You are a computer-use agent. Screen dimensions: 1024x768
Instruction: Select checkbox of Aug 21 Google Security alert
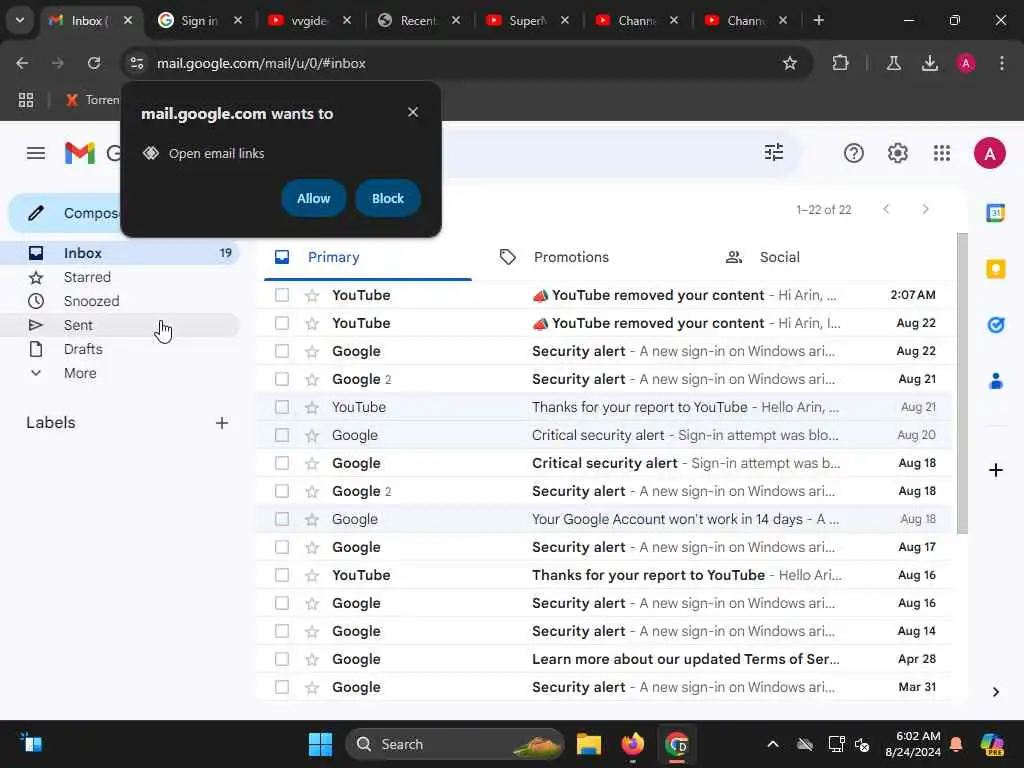tap(281, 379)
